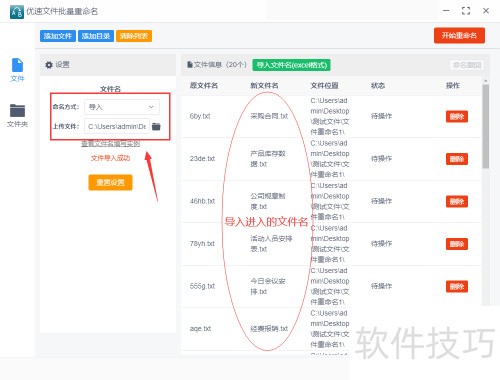The height and width of the screenshot is (380, 500).
Task: Click the settings gear icon beside 设置
Action: click(x=49, y=65)
